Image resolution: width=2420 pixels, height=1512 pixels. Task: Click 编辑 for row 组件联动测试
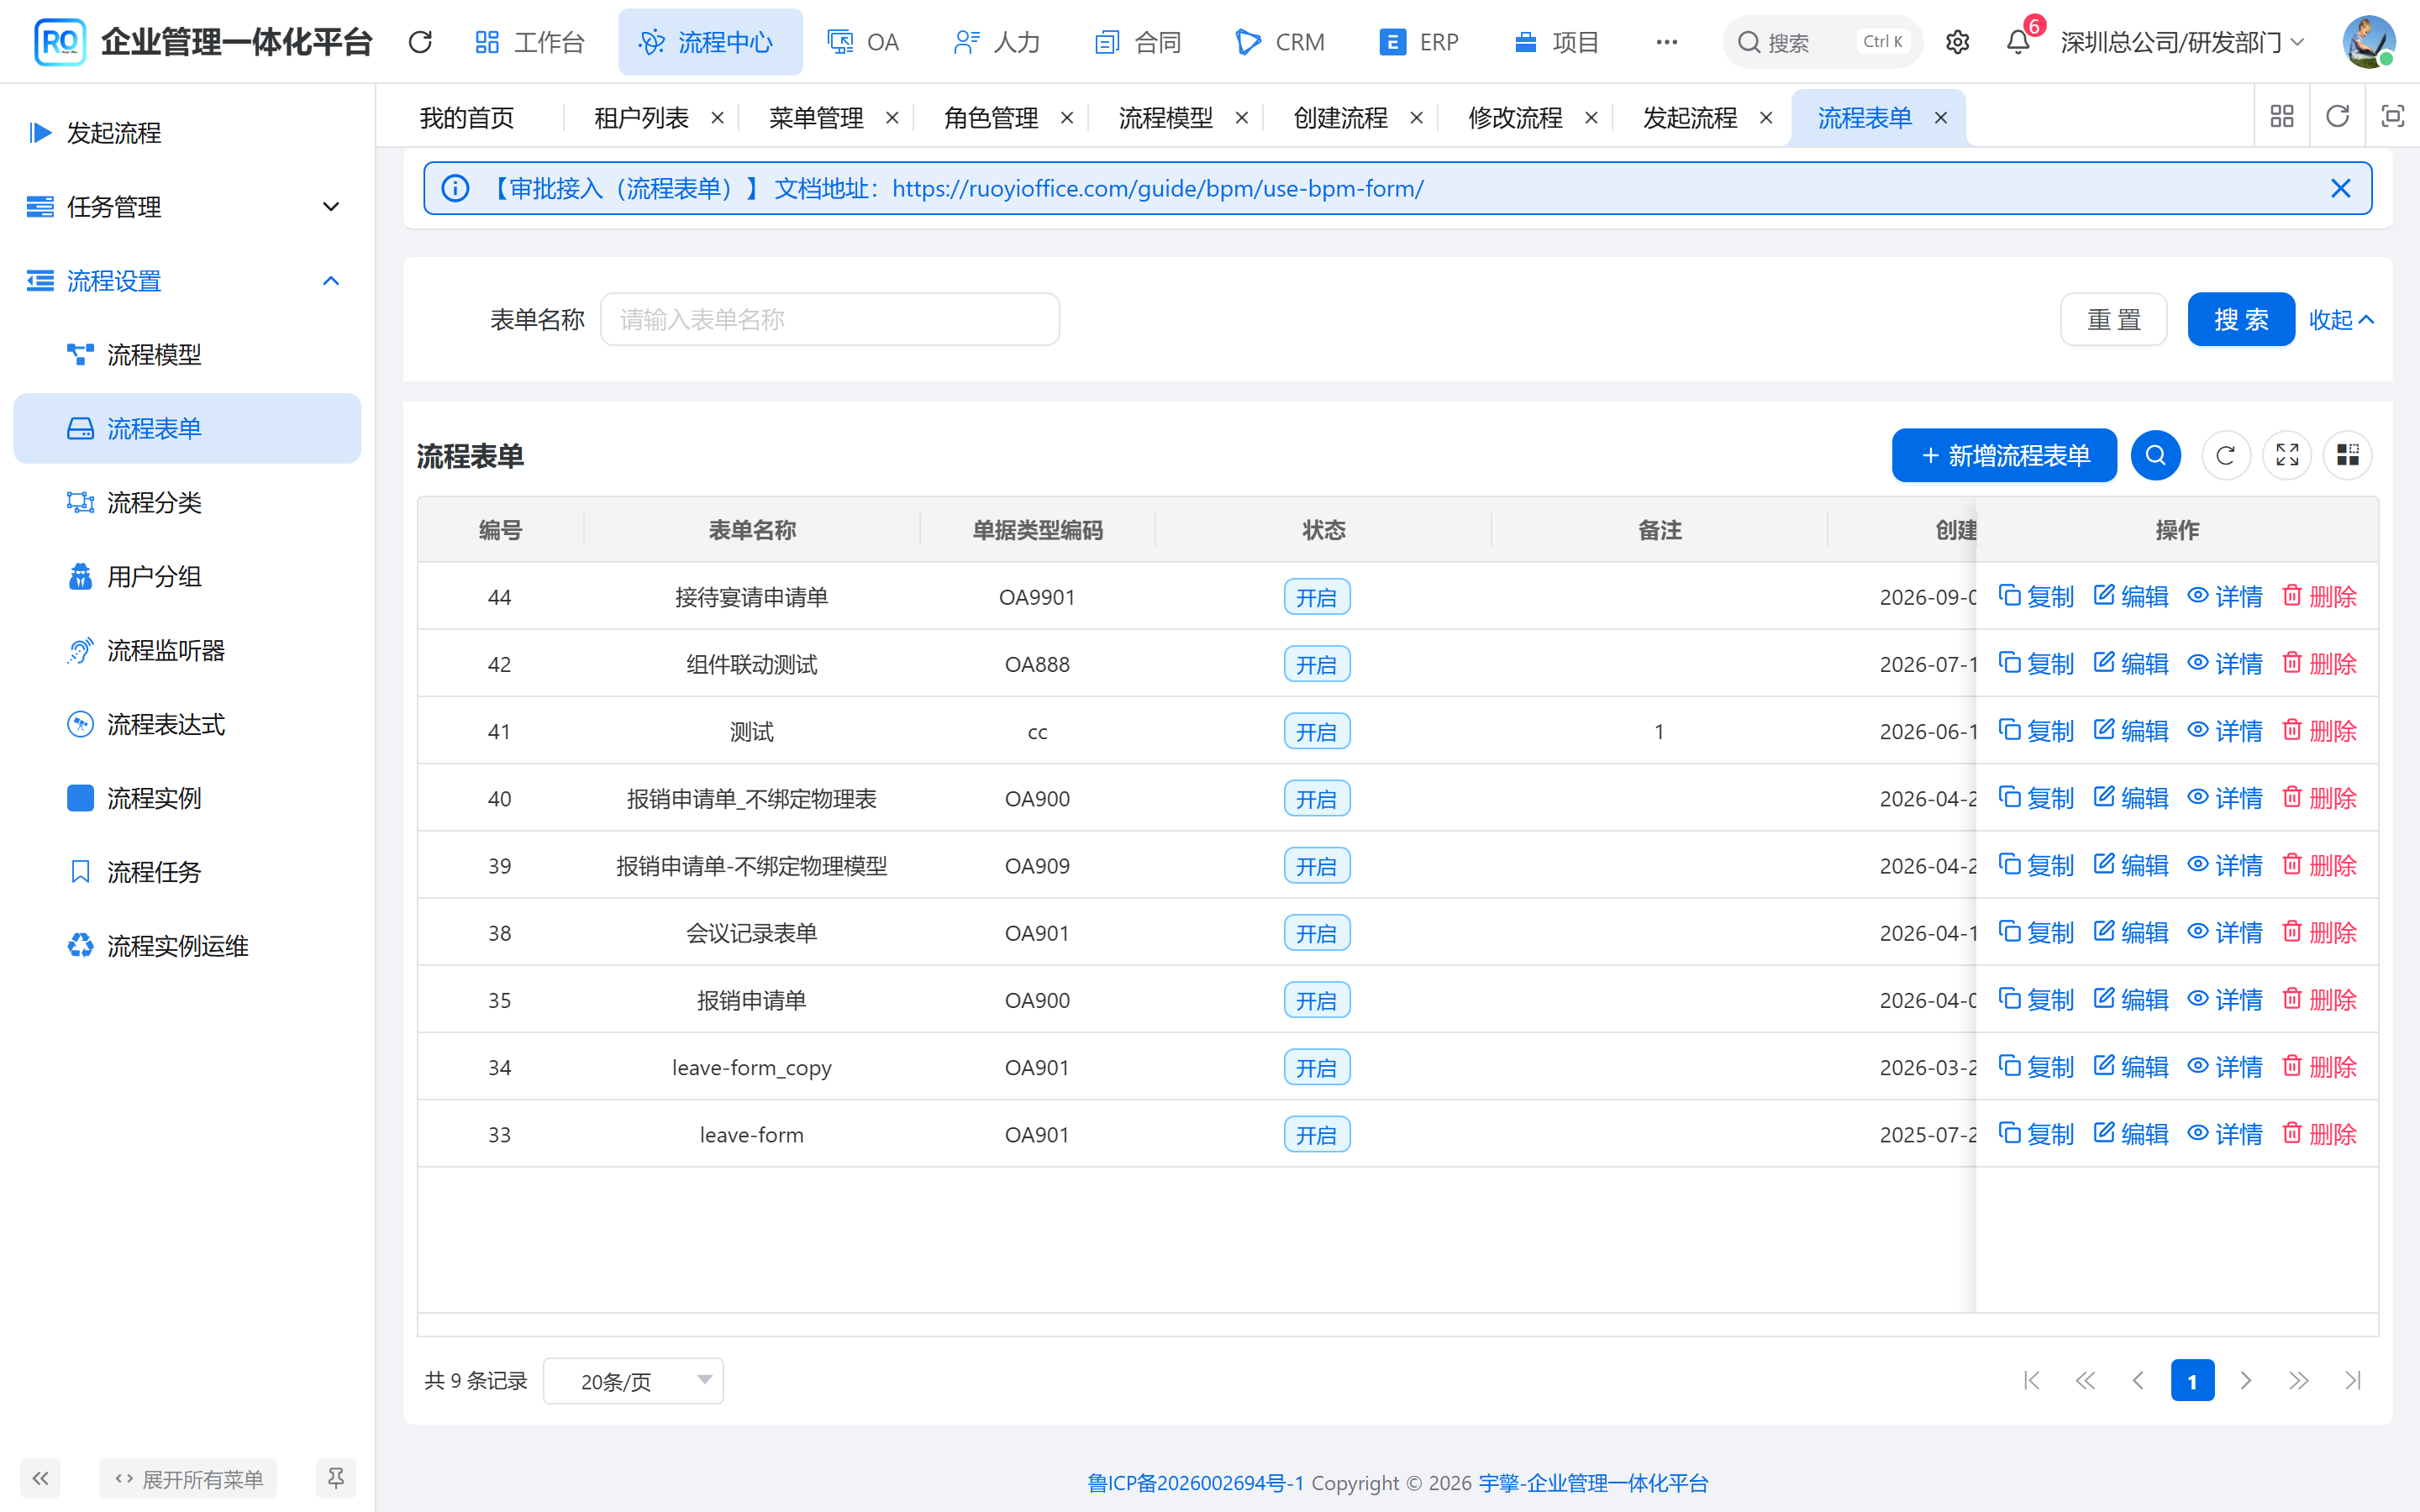click(2131, 663)
